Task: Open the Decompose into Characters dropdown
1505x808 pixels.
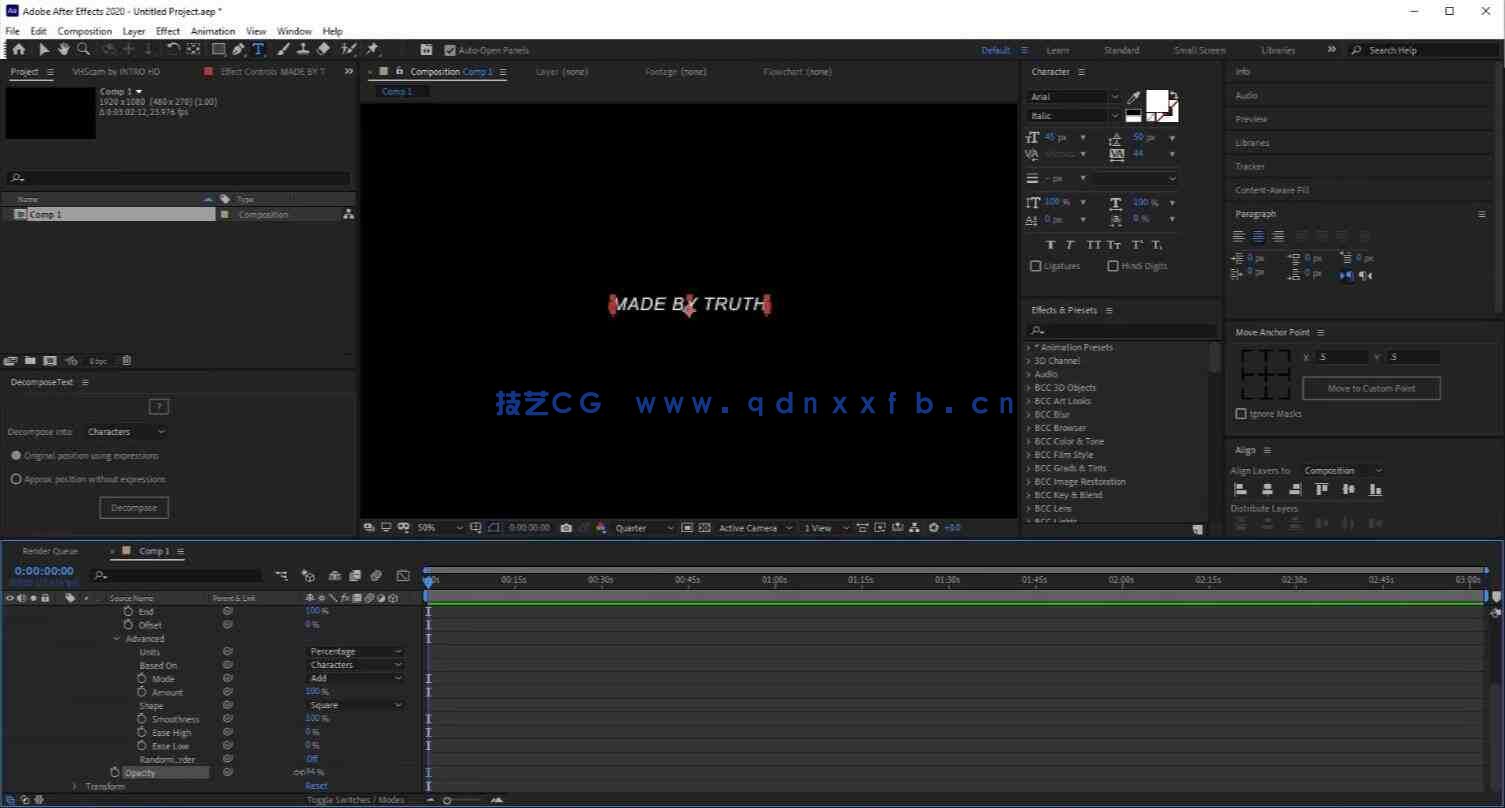Action: [126, 432]
